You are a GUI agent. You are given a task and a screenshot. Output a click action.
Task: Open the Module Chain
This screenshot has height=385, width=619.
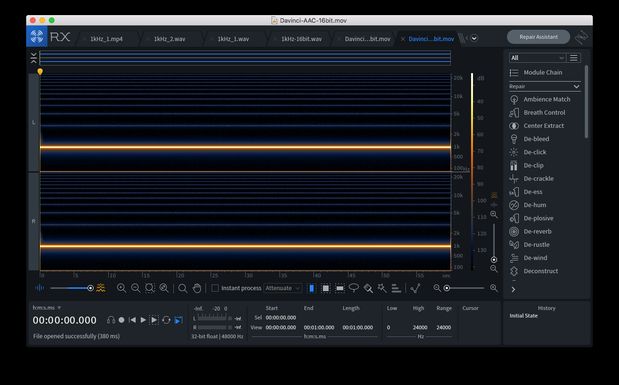pos(536,73)
